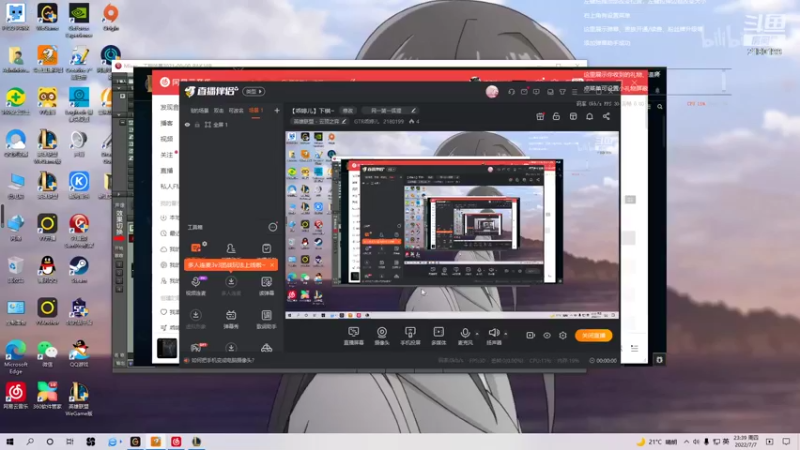Open 直播 in NetEase Music sidebar
The width and height of the screenshot is (800, 450).
[167, 170]
